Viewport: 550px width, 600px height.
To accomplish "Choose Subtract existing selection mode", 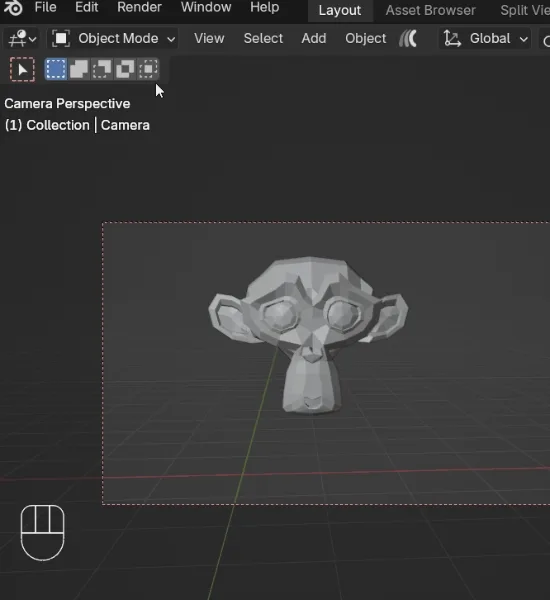I will pos(102,69).
